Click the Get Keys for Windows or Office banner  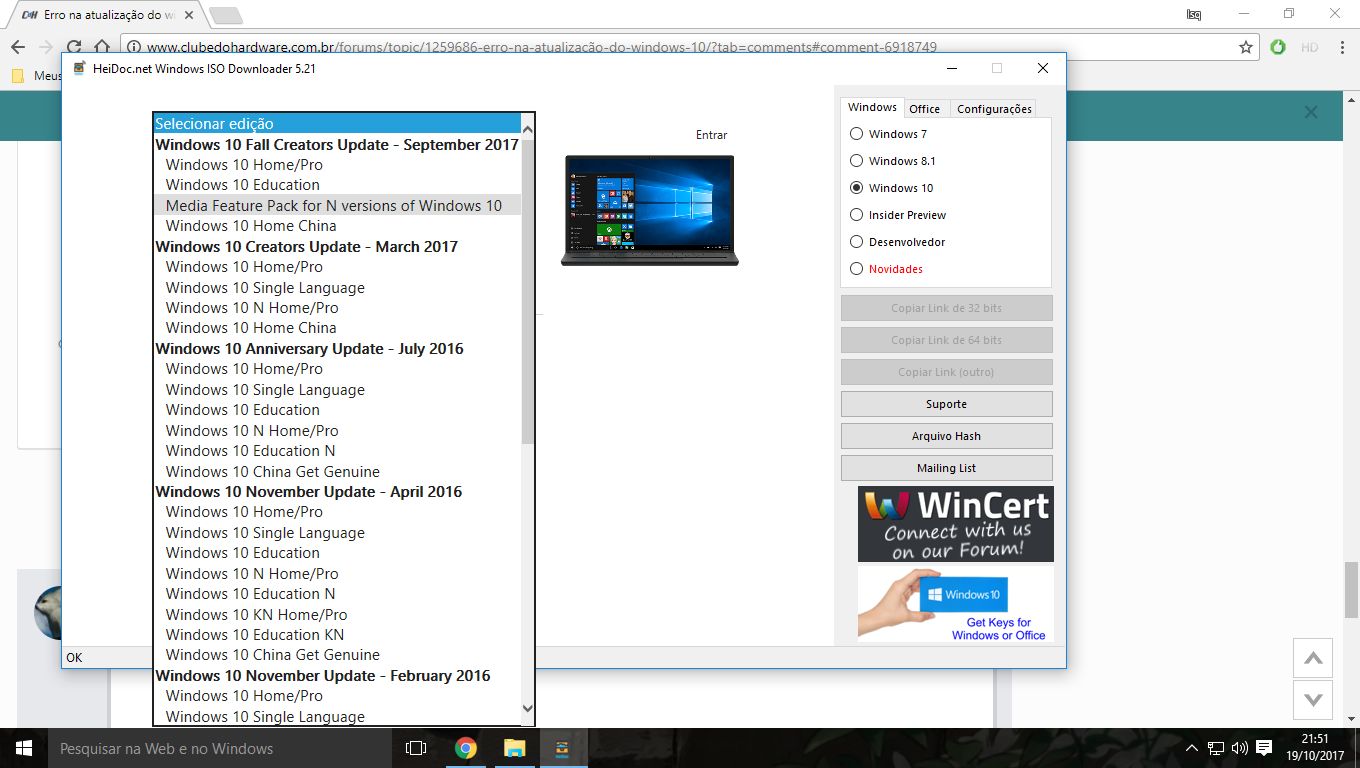(956, 604)
